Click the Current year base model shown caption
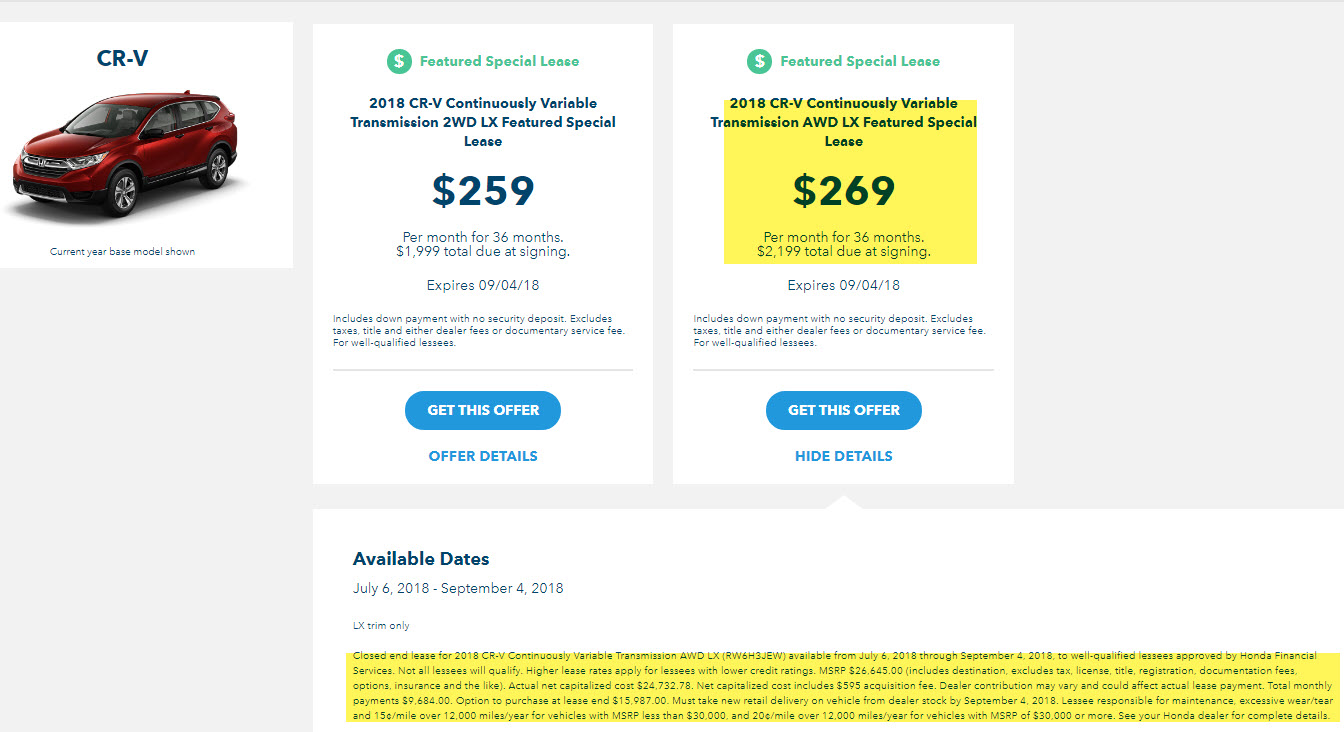 (x=123, y=251)
